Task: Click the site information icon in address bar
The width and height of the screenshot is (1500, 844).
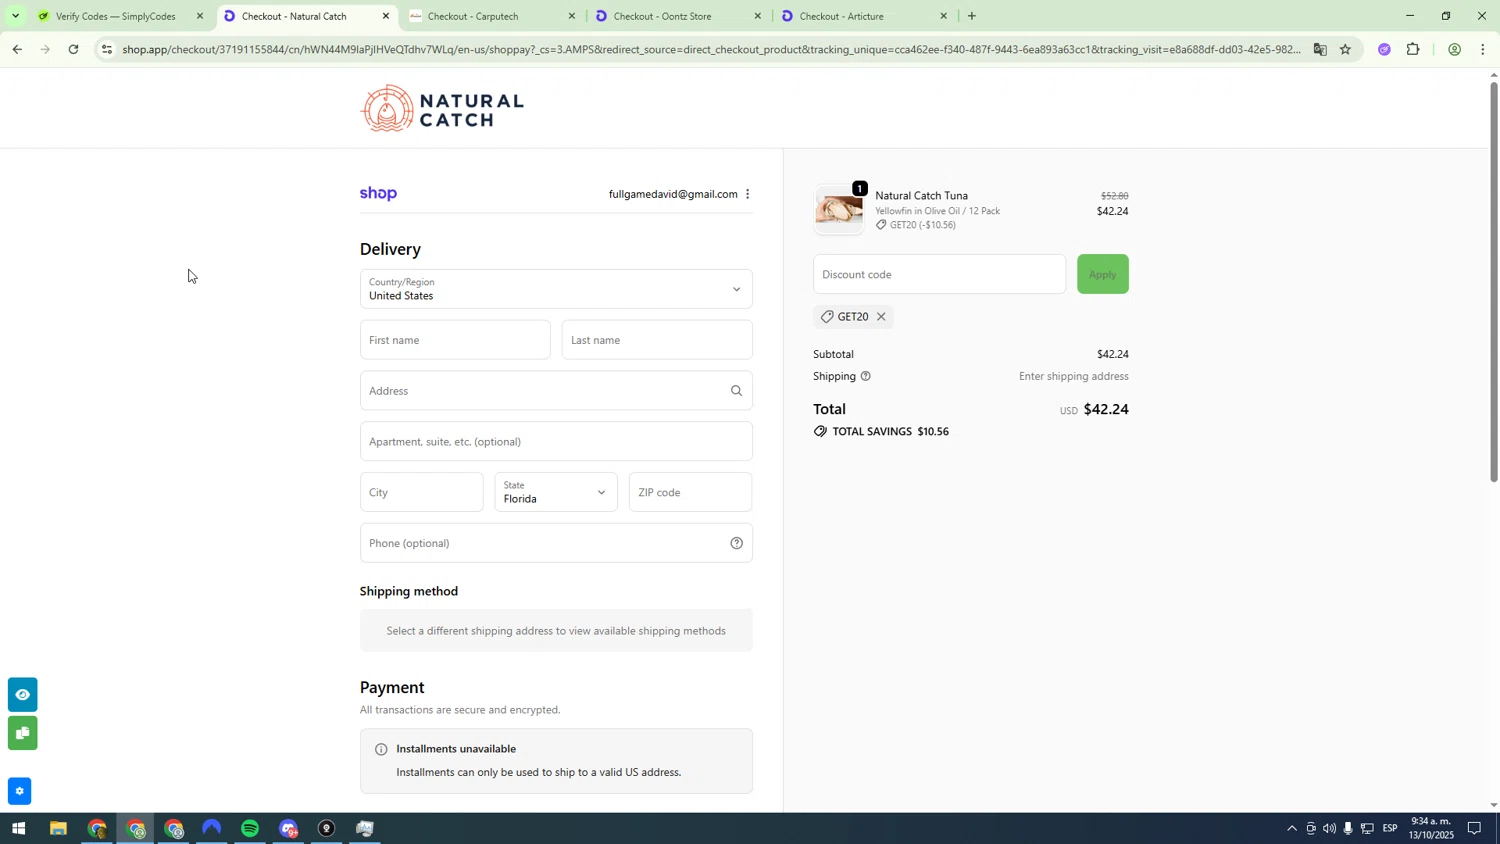Action: (x=107, y=49)
